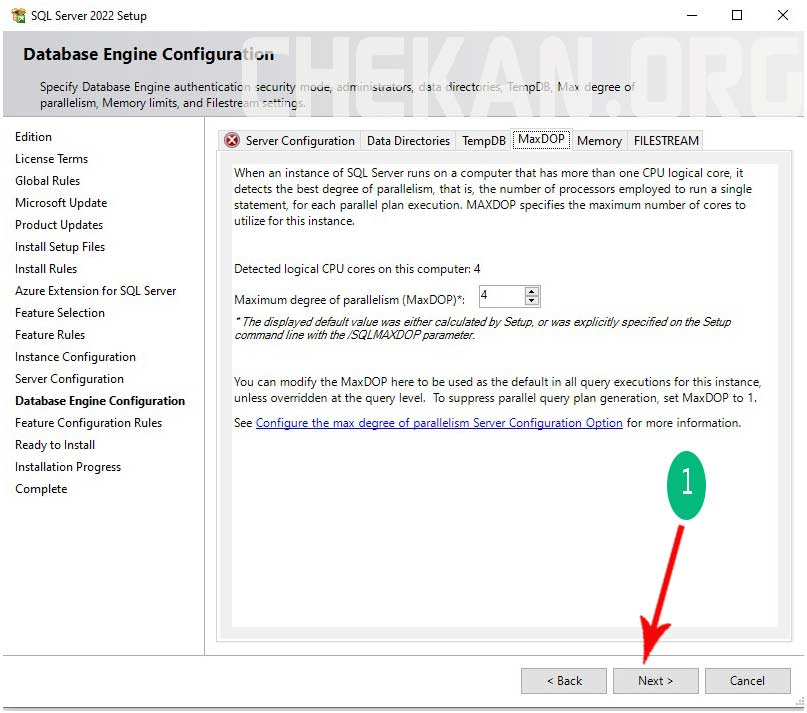Decrease MaxDOP value with down arrow
The image size is (807, 713).
tap(532, 300)
